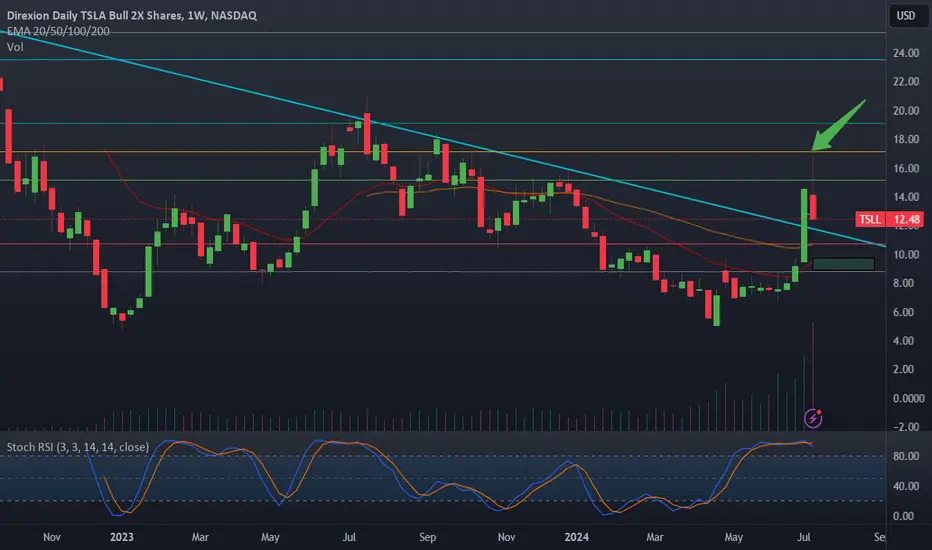Click the Stoch RSI (3, 3, 14, 14, close) label
The width and height of the screenshot is (932, 550).
pos(77,447)
